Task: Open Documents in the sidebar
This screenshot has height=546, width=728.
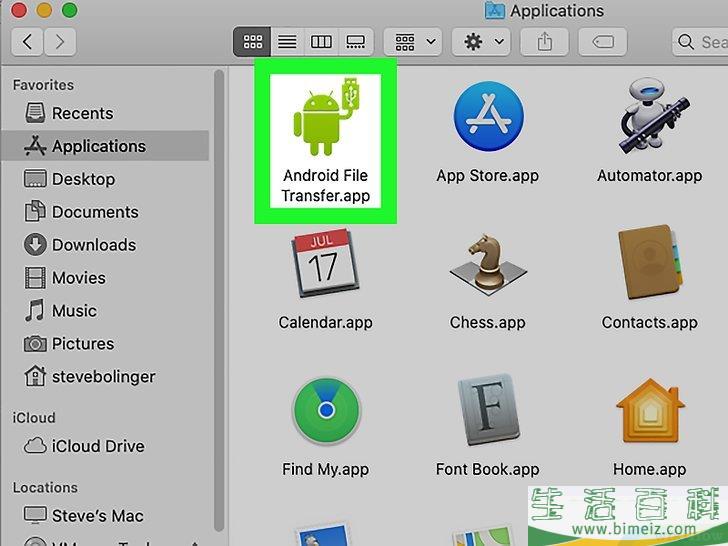Action: tap(104, 212)
